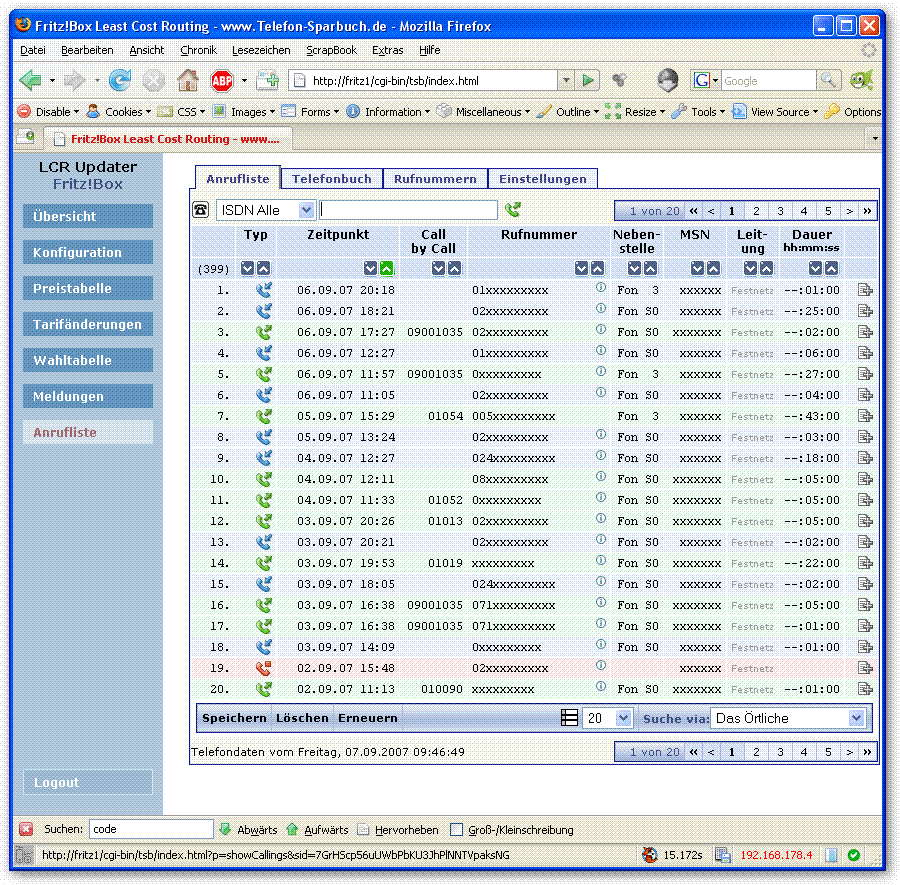Click the Speichern button

[234, 718]
